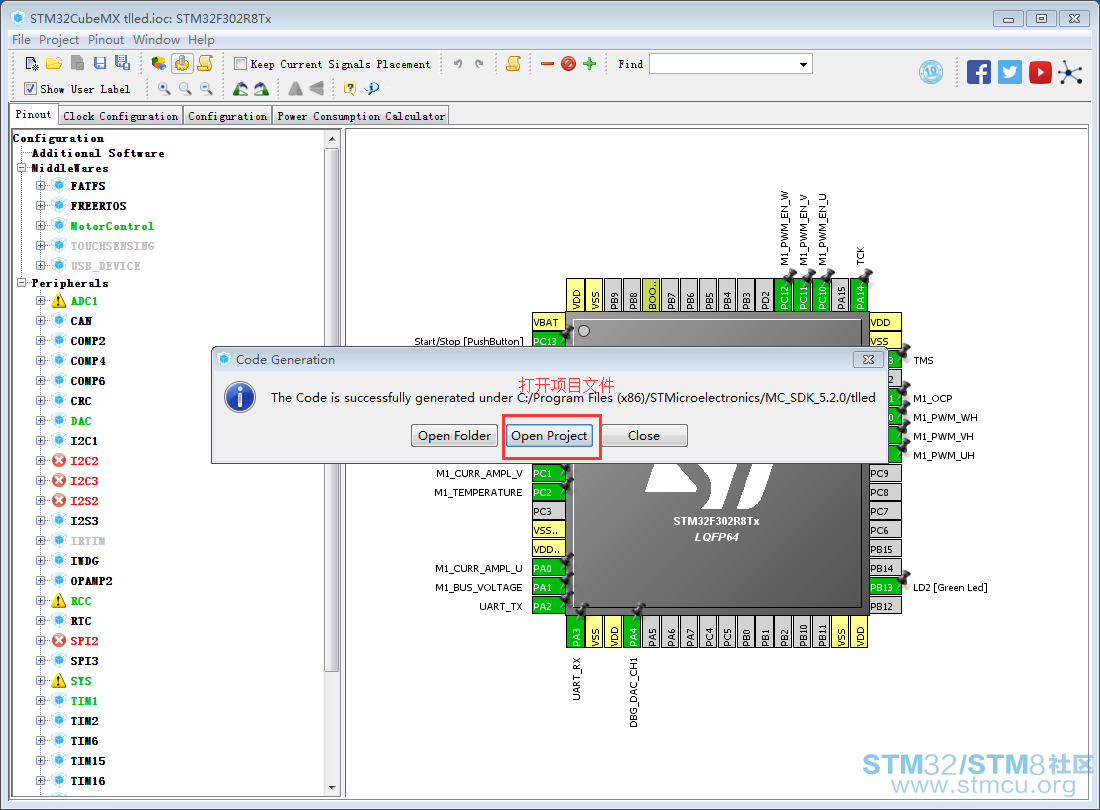Image resolution: width=1100 pixels, height=810 pixels.
Task: Click the PA0 pin on the chip
Action: [x=549, y=568]
